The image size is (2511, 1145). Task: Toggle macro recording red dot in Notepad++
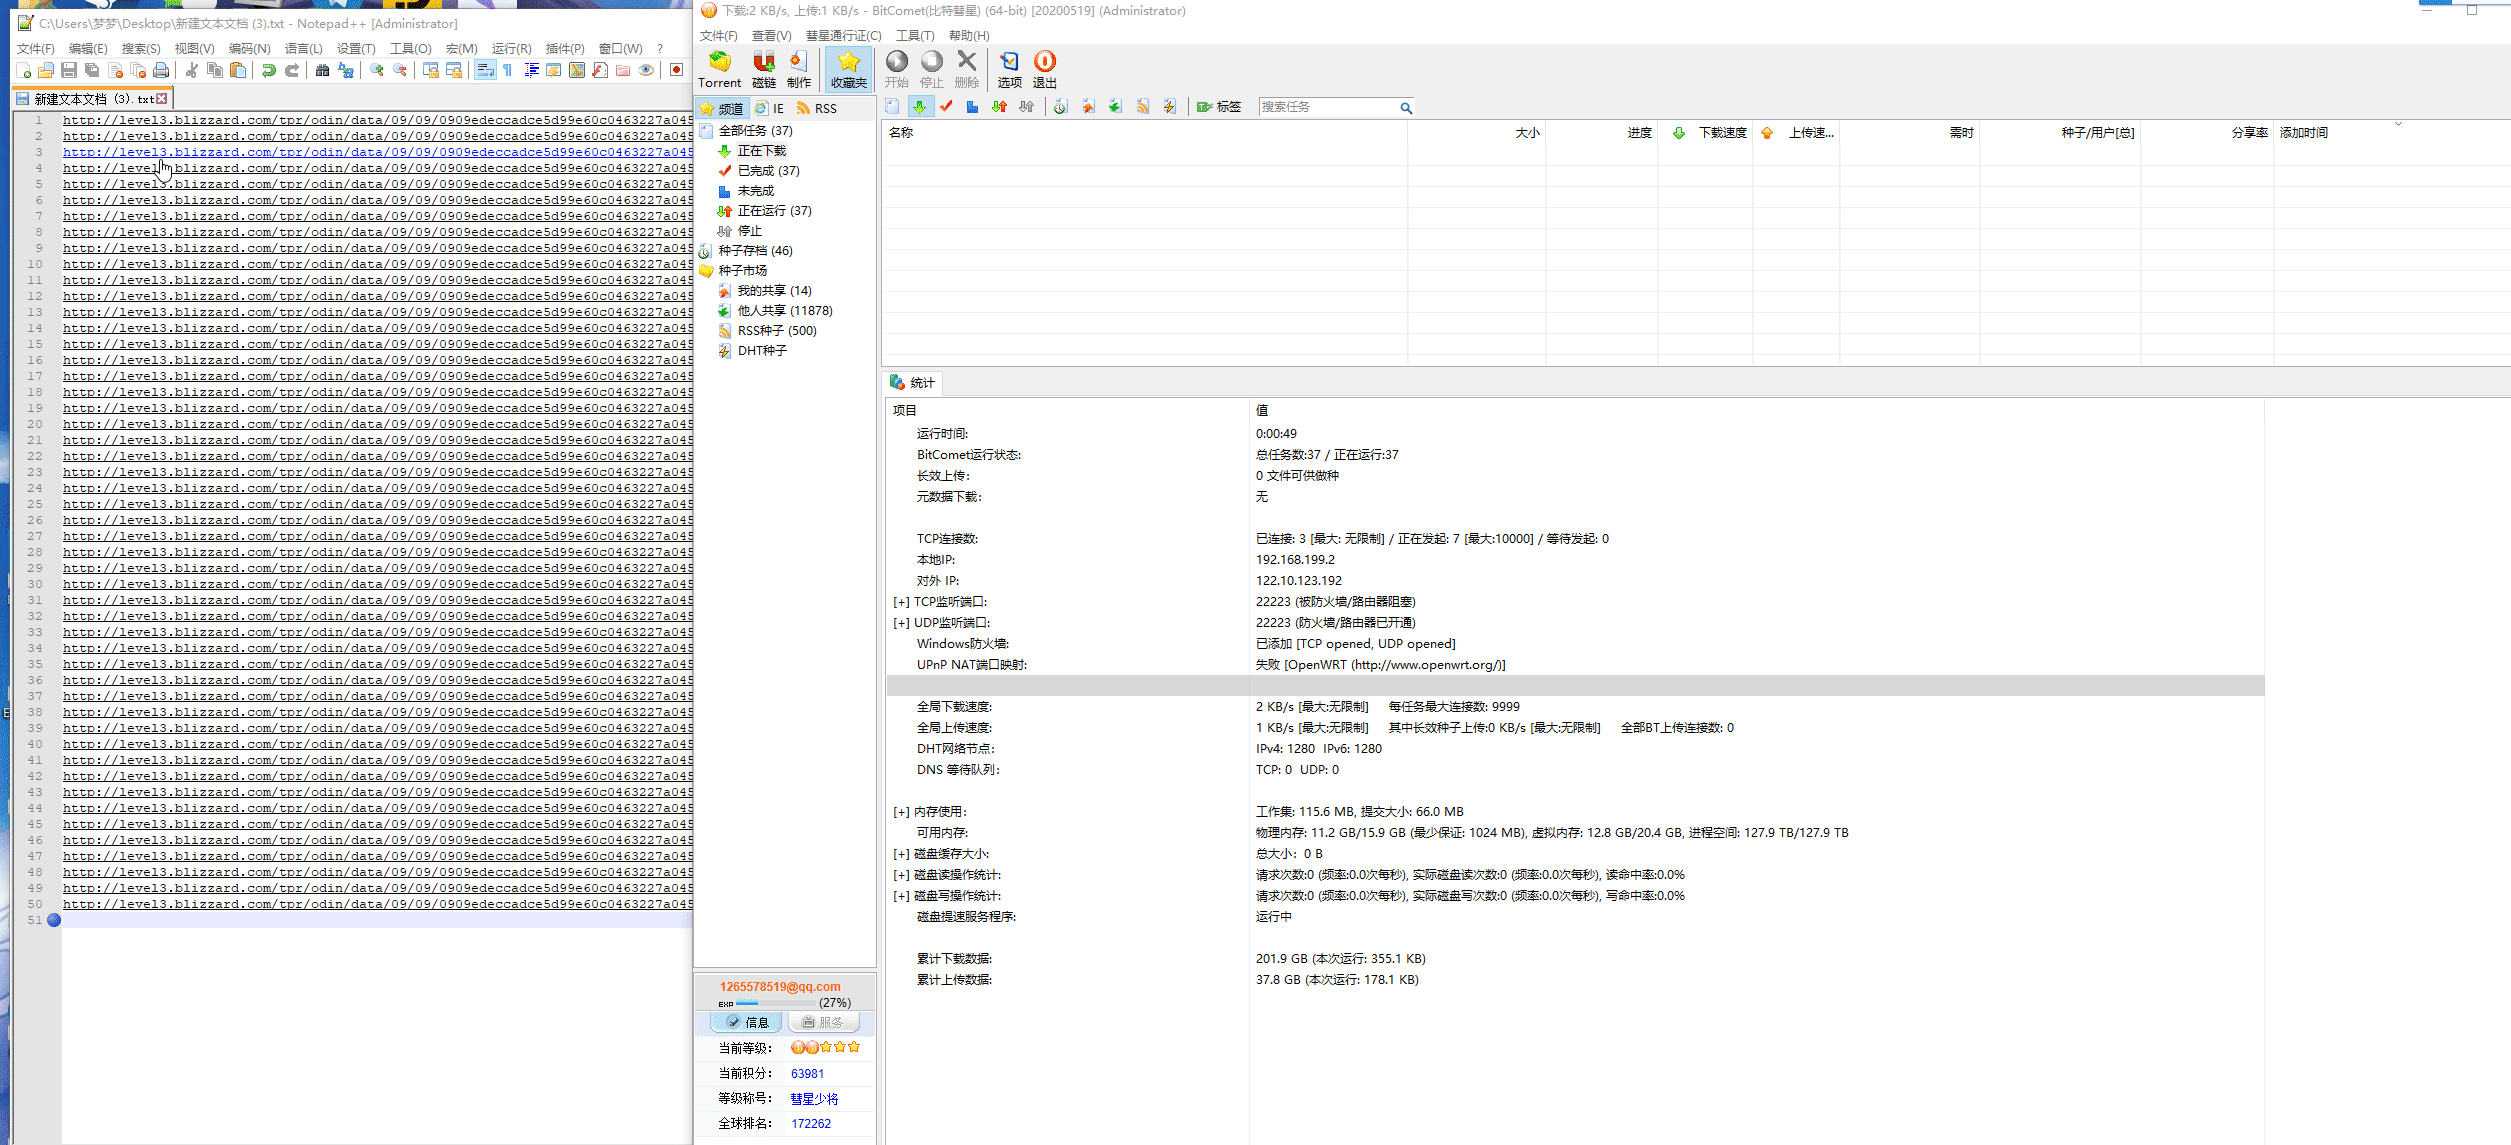click(x=677, y=70)
